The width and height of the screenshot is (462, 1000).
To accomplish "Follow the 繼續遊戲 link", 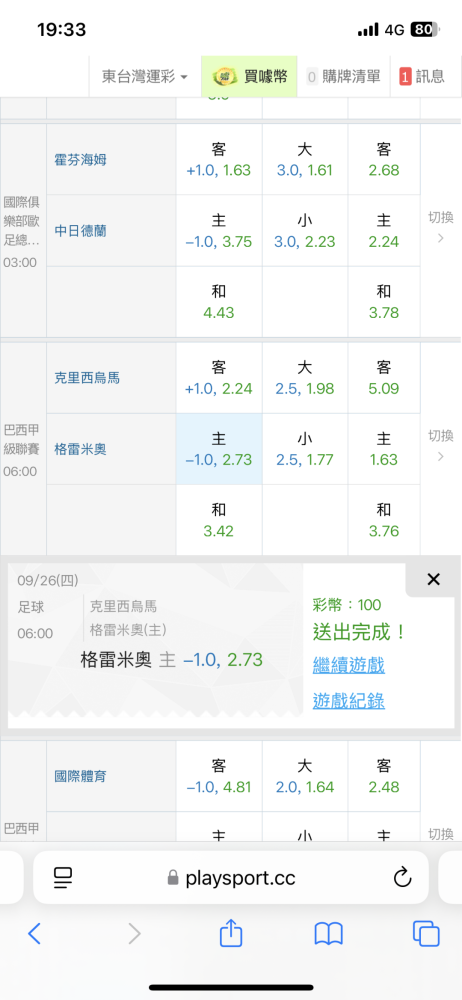I will pos(348,666).
